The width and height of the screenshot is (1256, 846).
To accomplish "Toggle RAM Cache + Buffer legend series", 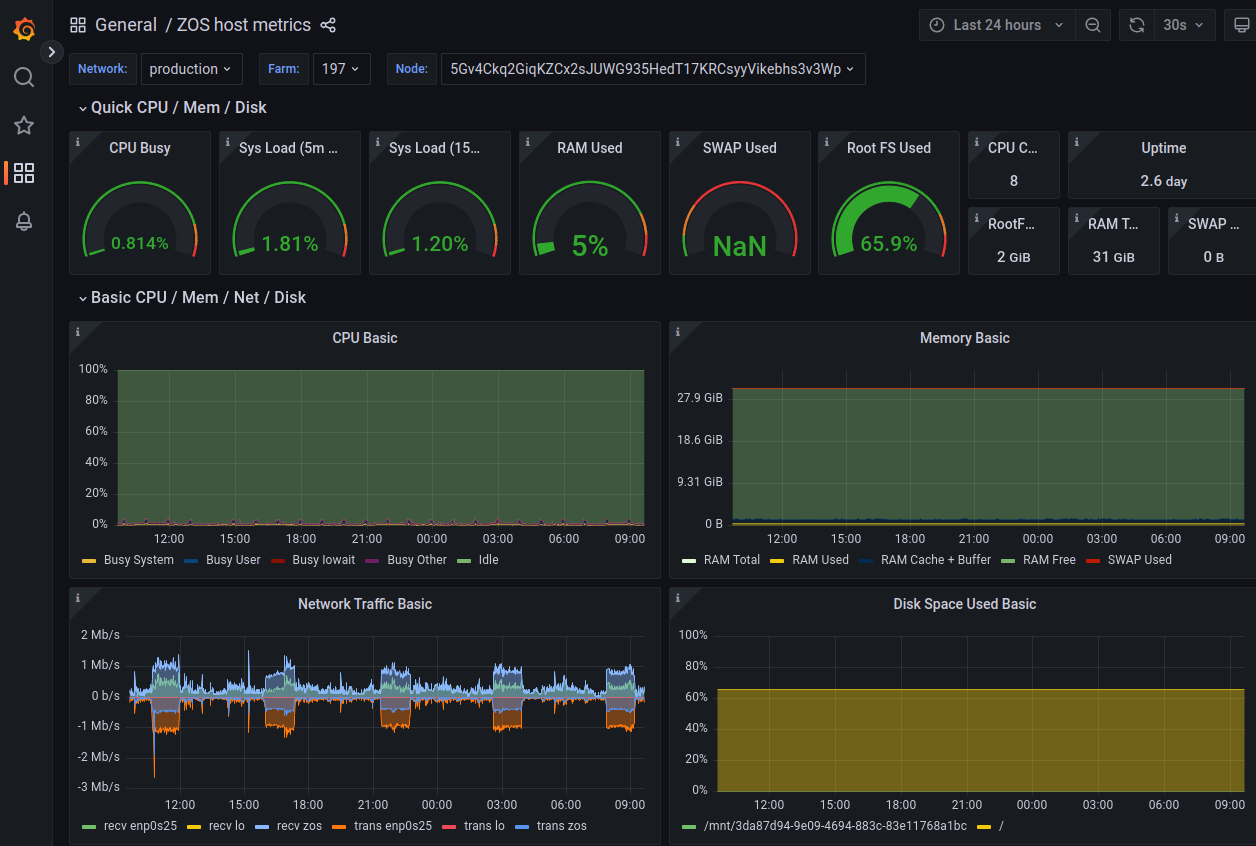I will pos(935,560).
